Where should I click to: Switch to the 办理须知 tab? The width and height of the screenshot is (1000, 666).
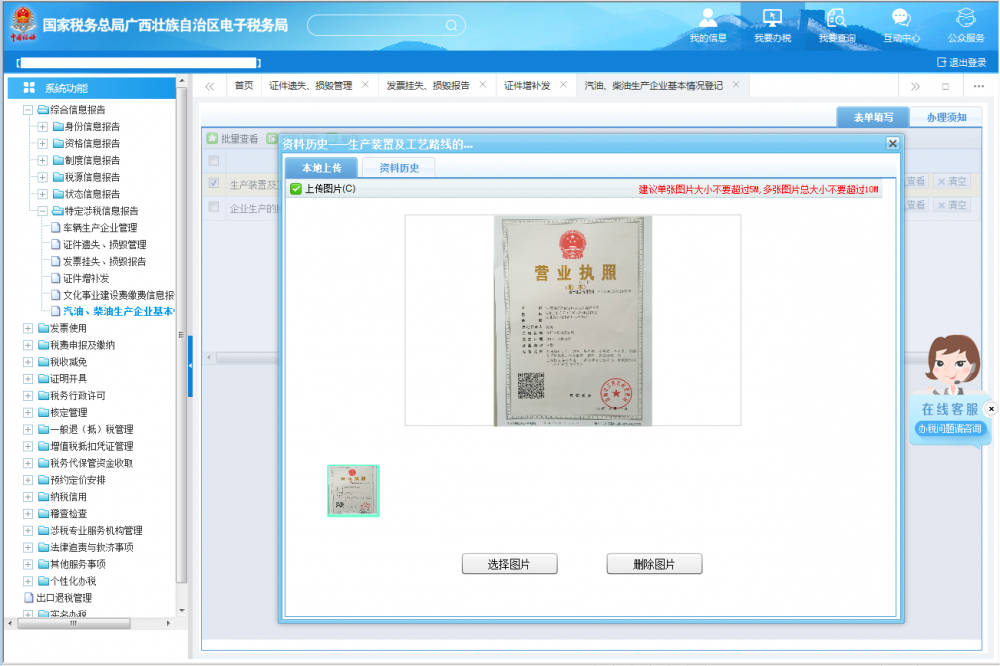click(x=945, y=118)
